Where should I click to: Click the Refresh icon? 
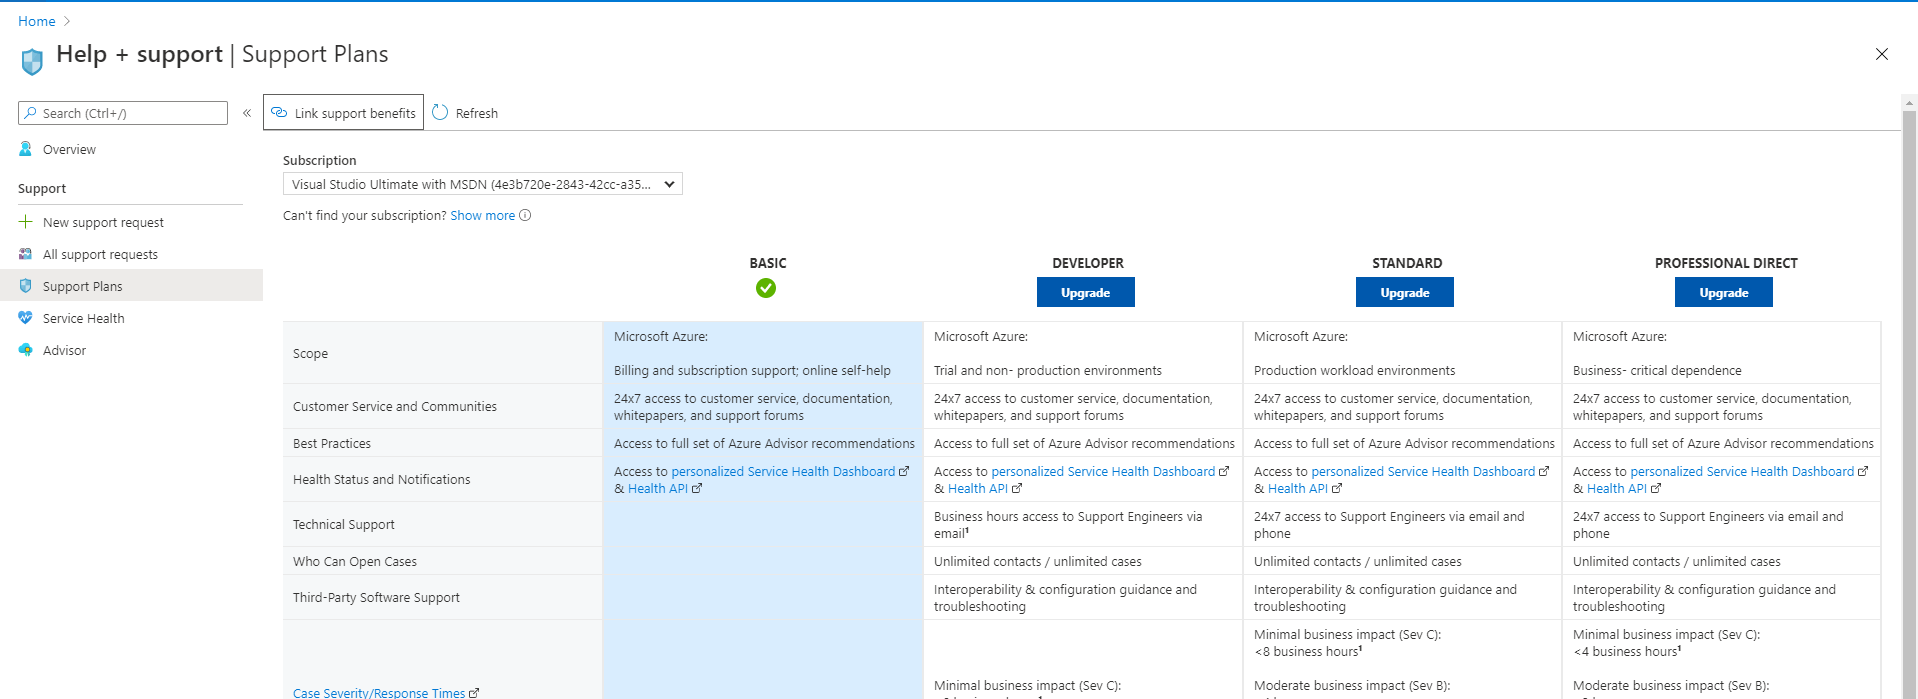coord(440,113)
